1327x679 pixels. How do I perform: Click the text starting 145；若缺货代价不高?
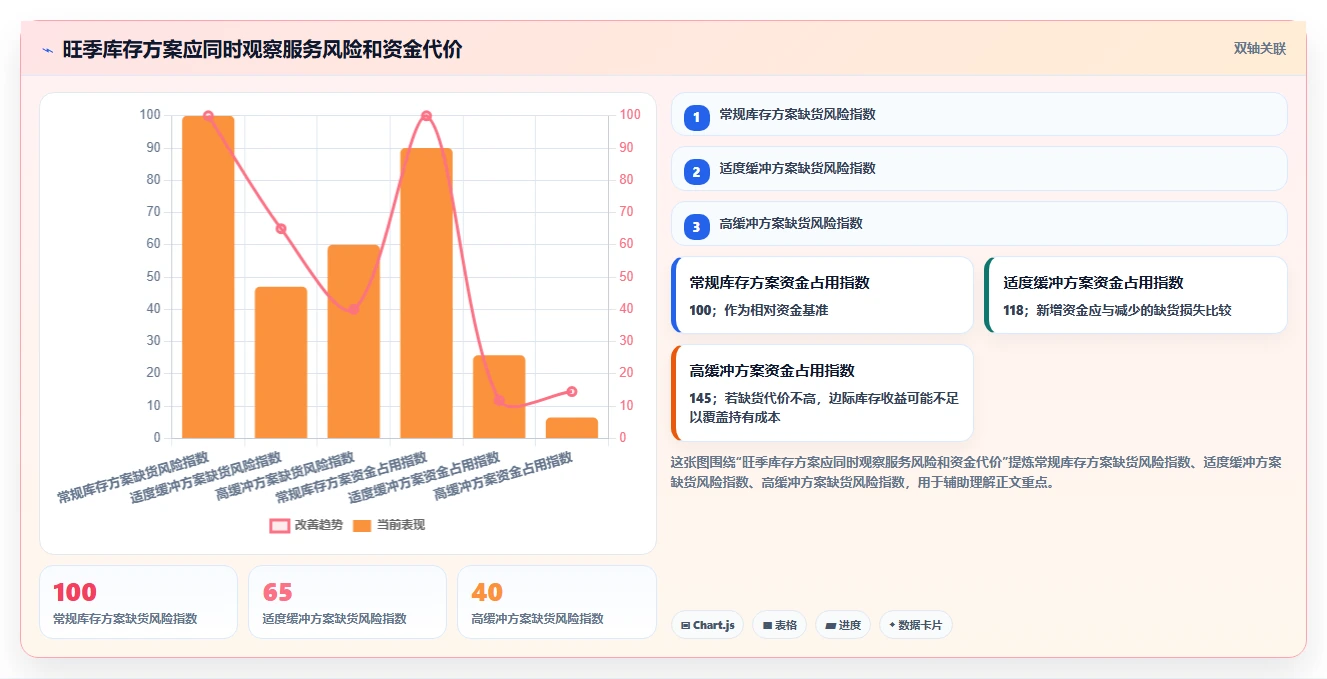(824, 407)
